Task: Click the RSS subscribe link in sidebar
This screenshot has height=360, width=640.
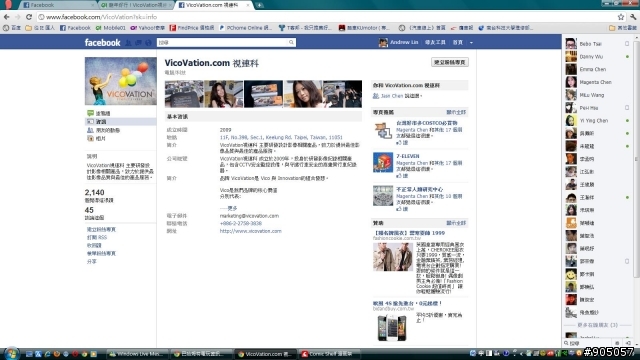Action: click(x=97, y=237)
